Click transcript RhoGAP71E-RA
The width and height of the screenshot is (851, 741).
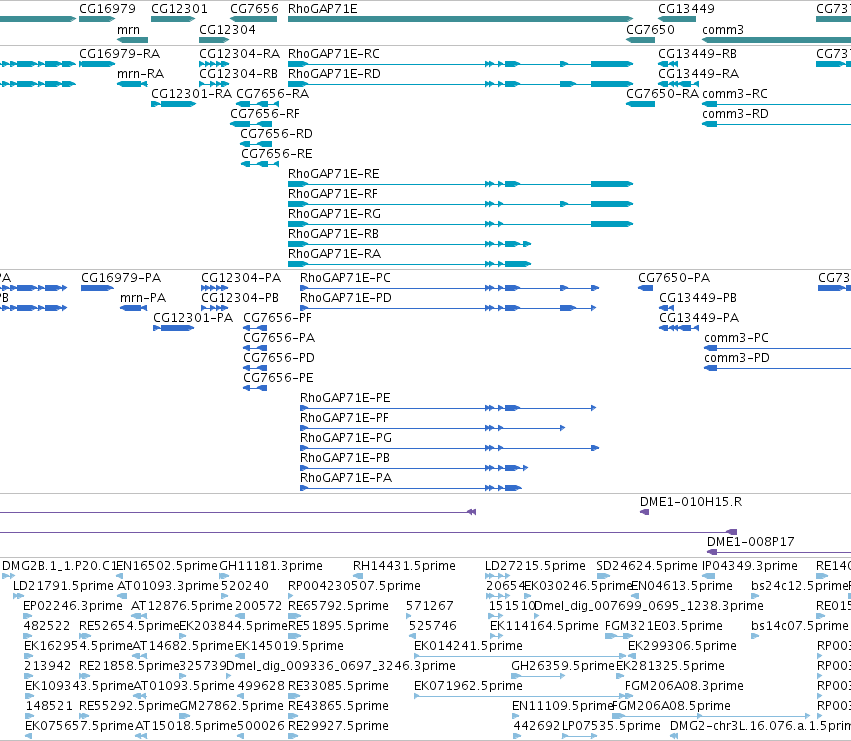click(x=334, y=255)
